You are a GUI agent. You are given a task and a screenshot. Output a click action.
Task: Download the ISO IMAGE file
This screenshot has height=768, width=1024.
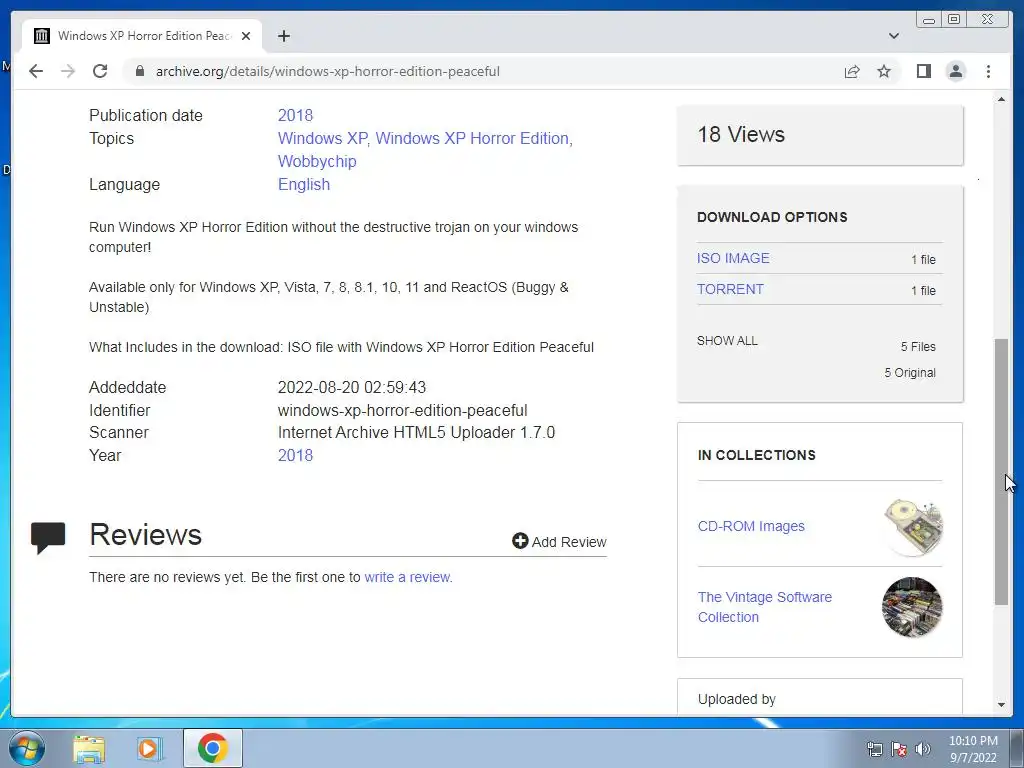point(733,259)
